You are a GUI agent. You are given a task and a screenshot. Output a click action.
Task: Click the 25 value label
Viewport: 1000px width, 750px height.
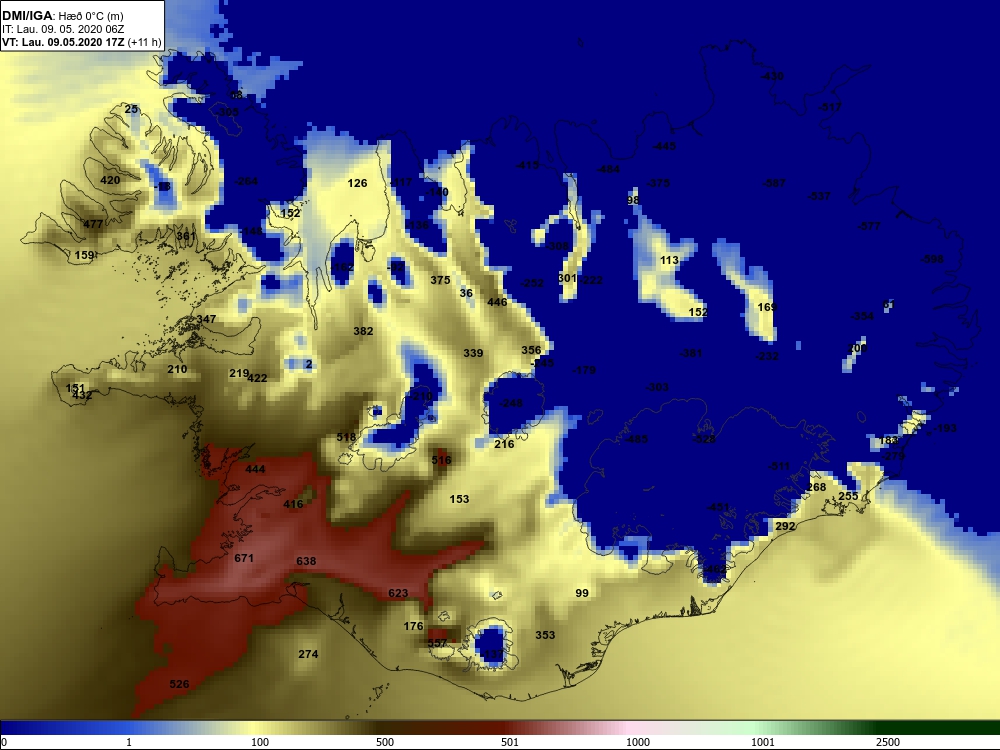131,110
